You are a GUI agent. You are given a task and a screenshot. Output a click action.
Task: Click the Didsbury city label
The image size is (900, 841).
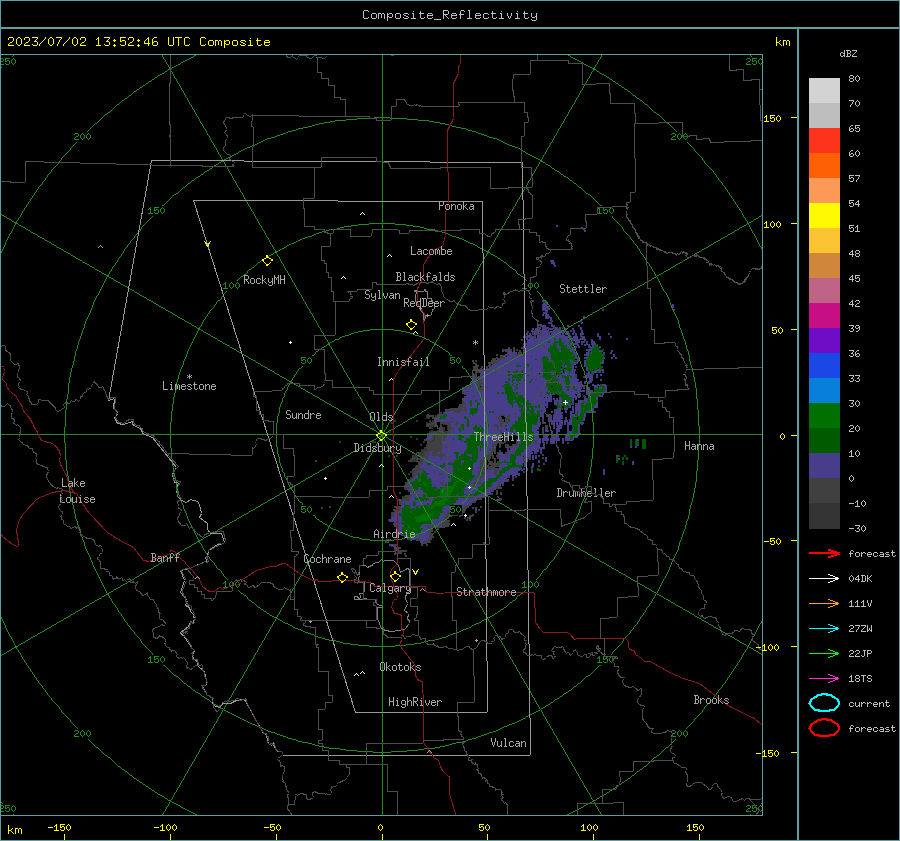pyautogui.click(x=377, y=448)
